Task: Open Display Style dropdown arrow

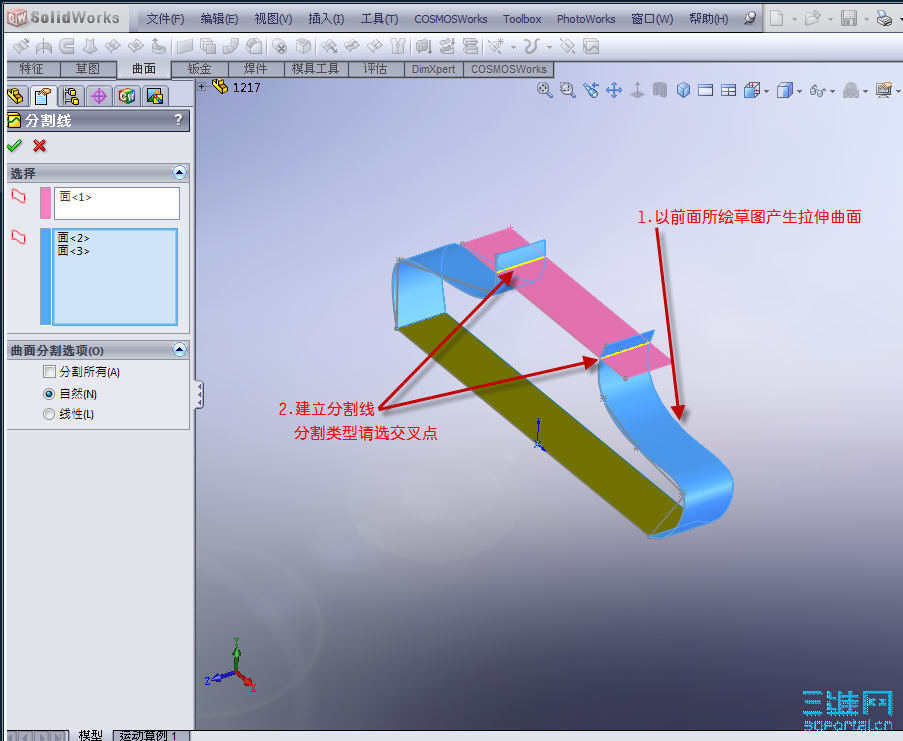Action: pyautogui.click(x=799, y=91)
